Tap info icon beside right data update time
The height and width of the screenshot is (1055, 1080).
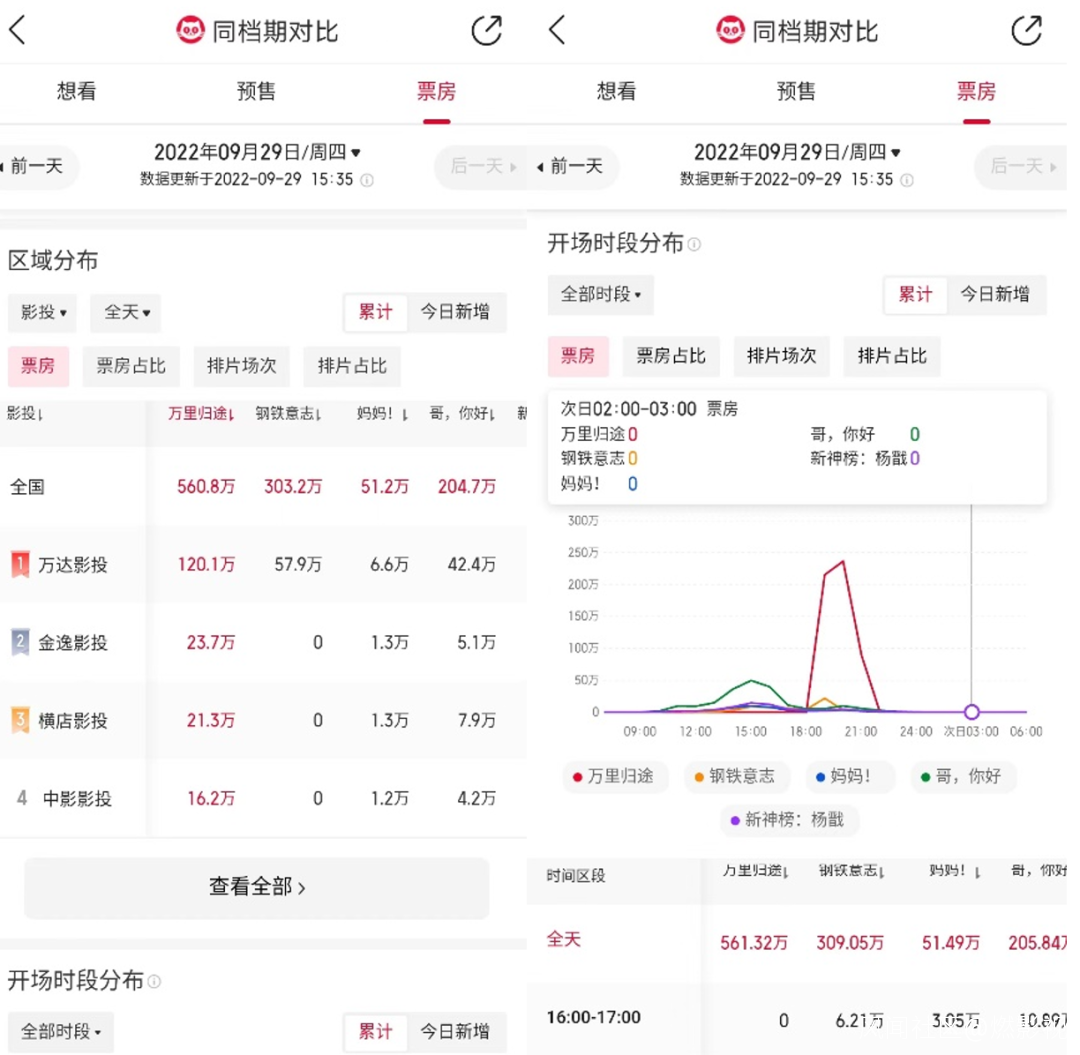(907, 180)
